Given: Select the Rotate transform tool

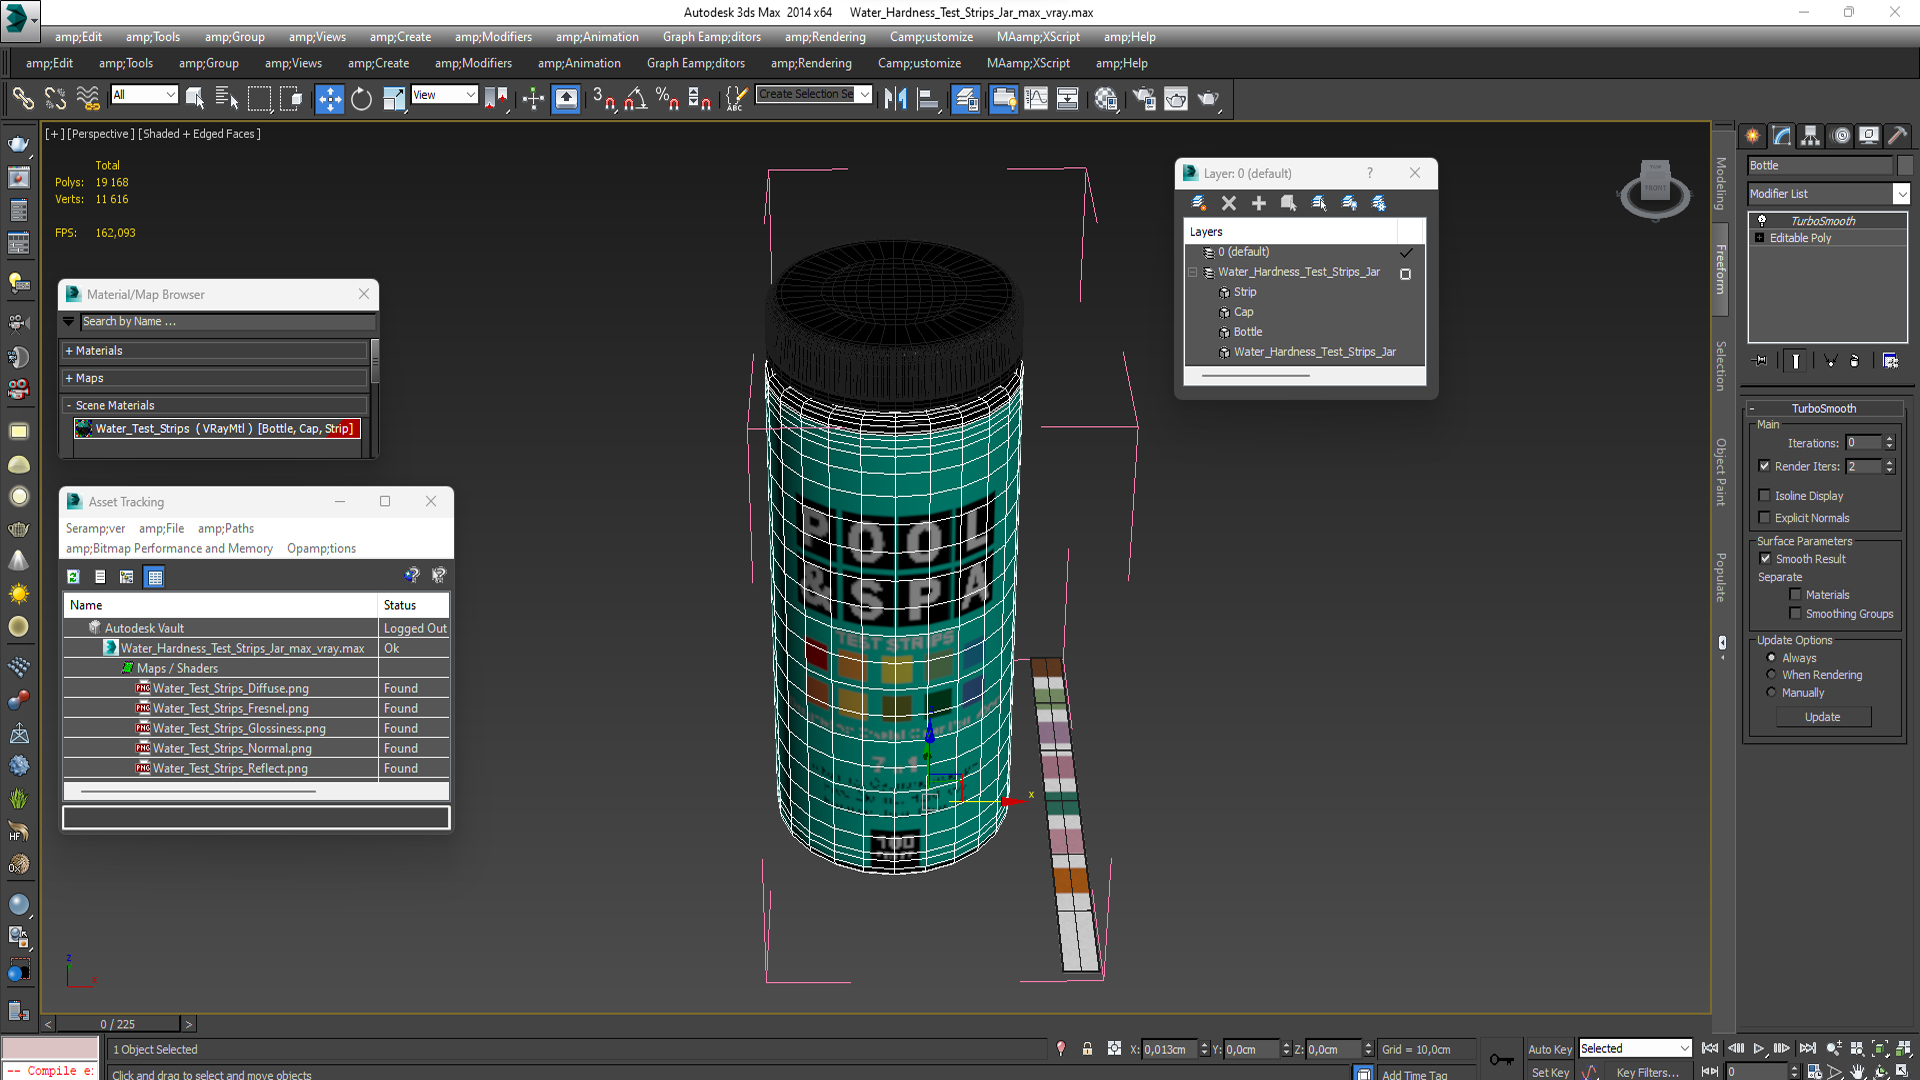Looking at the screenshot, I should pyautogui.click(x=361, y=99).
